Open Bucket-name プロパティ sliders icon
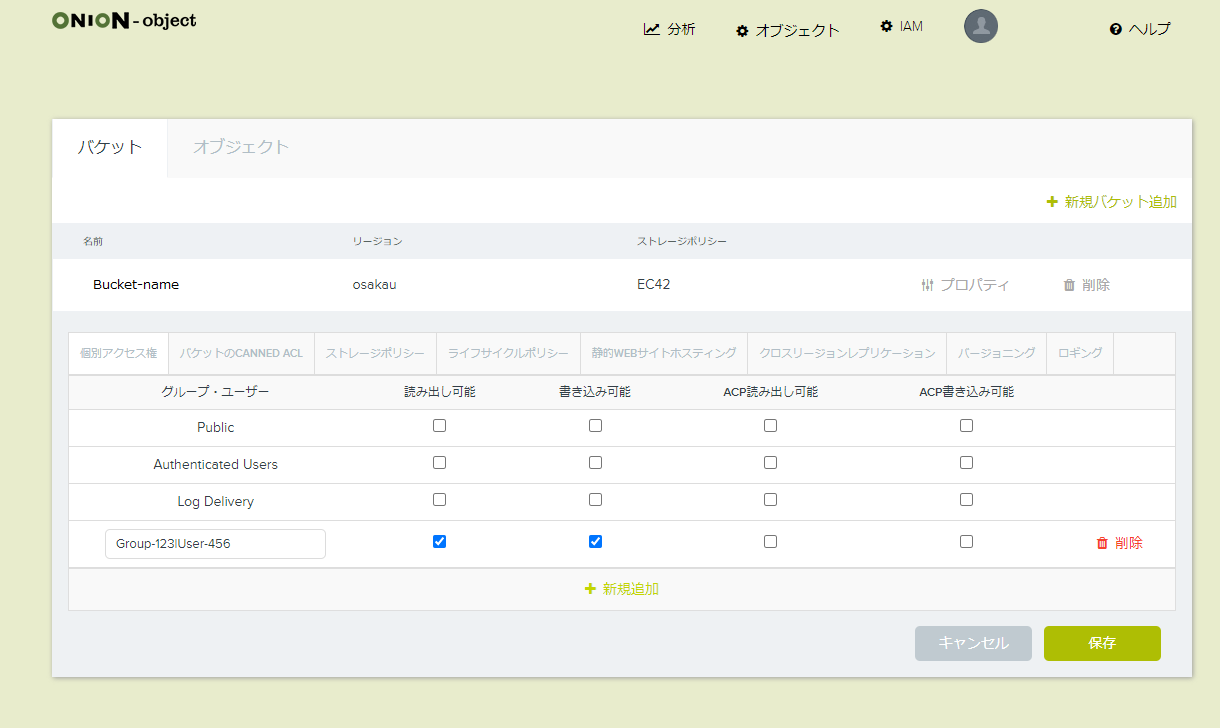 (x=927, y=285)
